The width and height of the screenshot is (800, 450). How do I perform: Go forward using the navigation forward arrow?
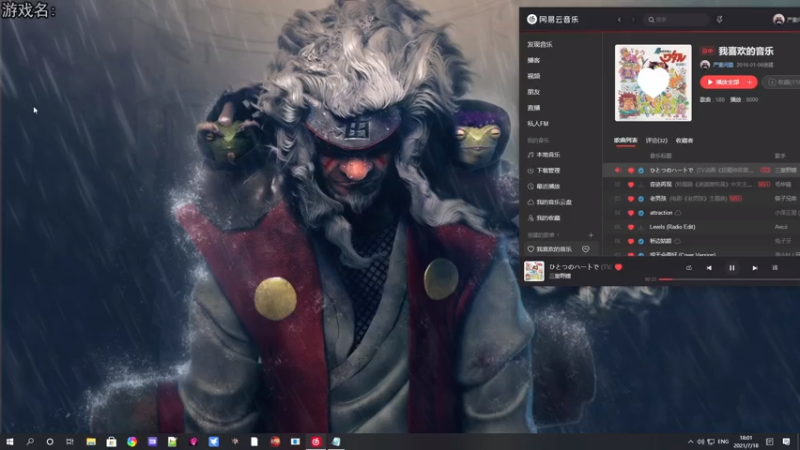click(633, 19)
